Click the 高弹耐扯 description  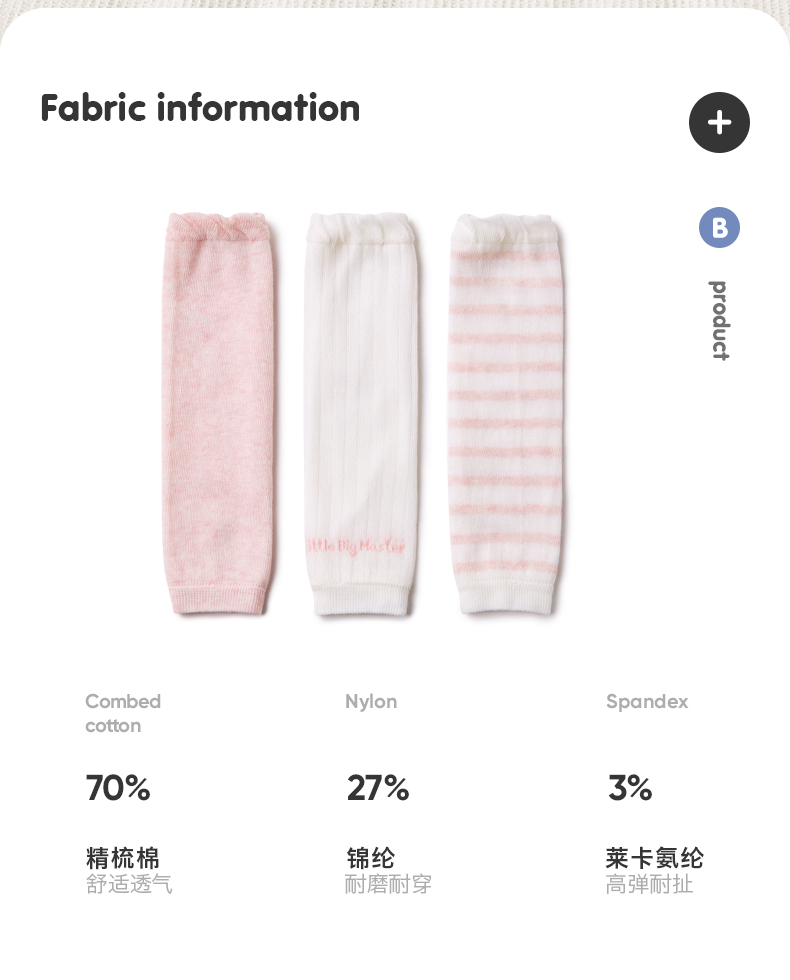point(649,884)
